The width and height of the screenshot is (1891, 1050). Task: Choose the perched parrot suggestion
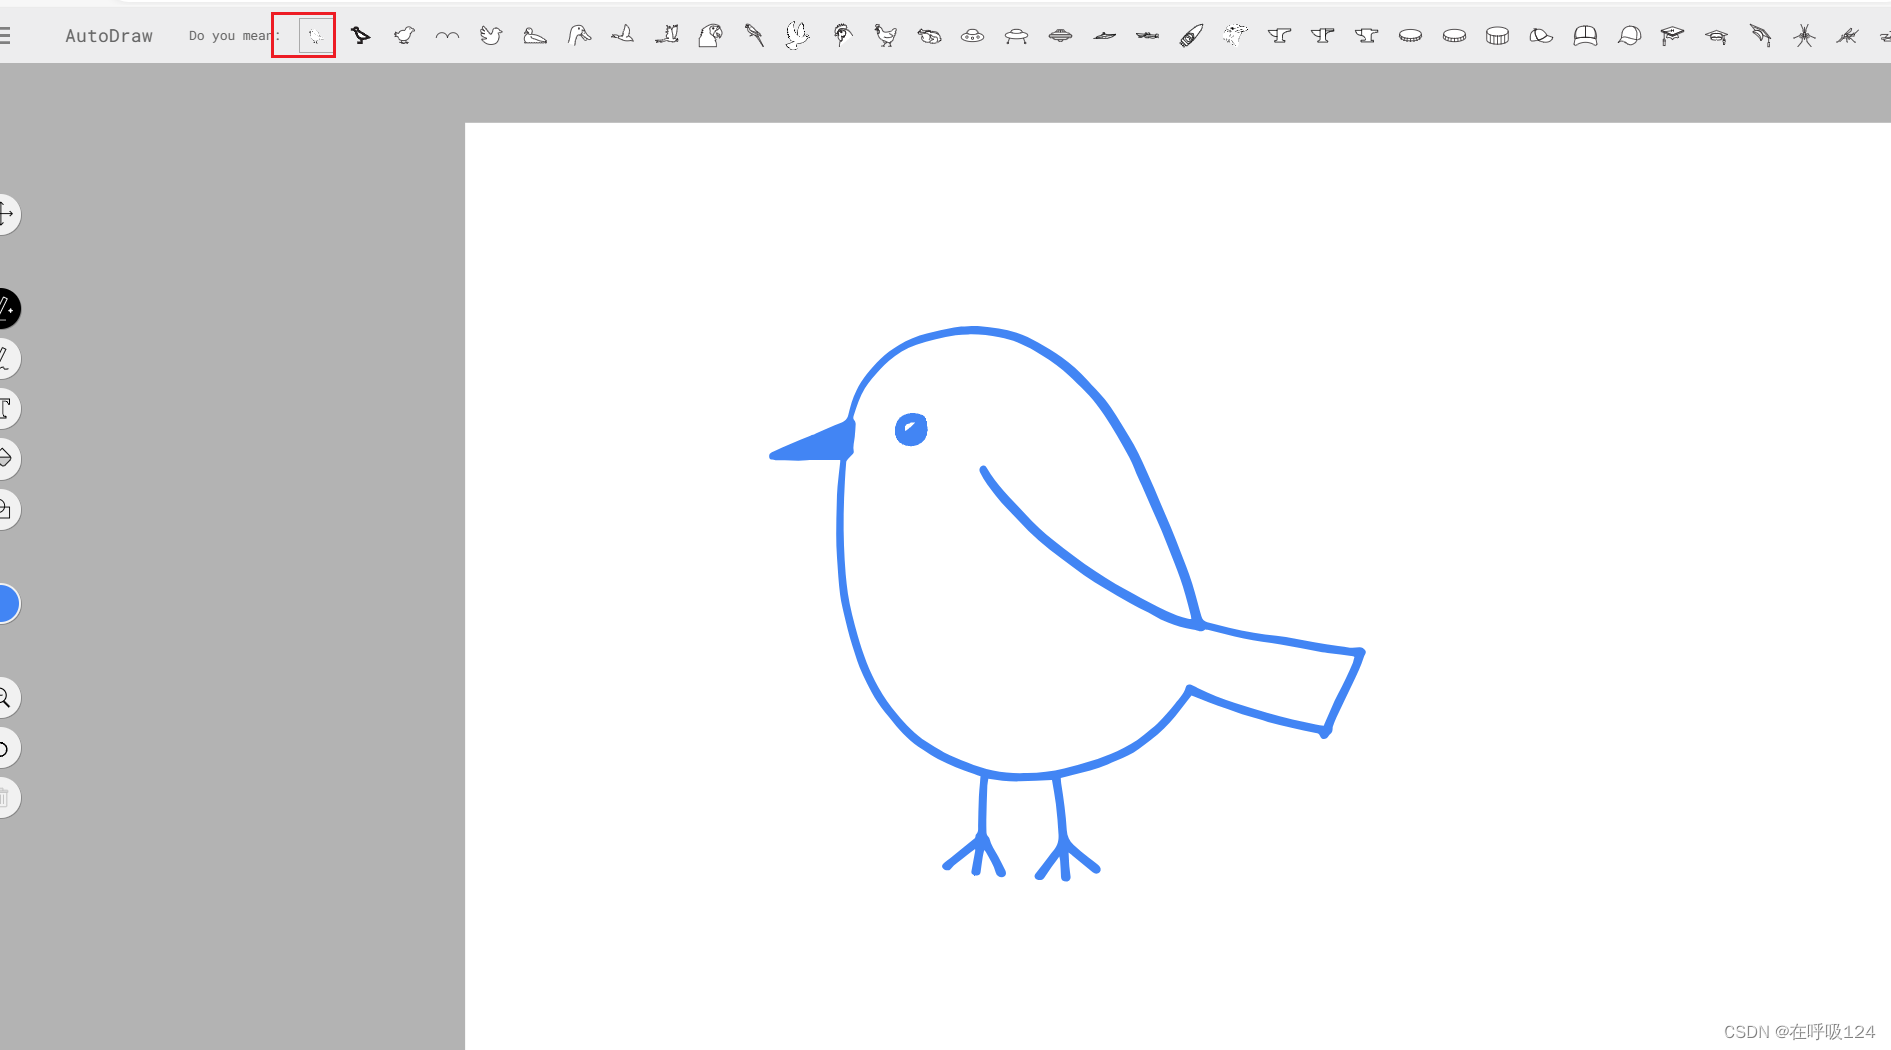tap(754, 36)
